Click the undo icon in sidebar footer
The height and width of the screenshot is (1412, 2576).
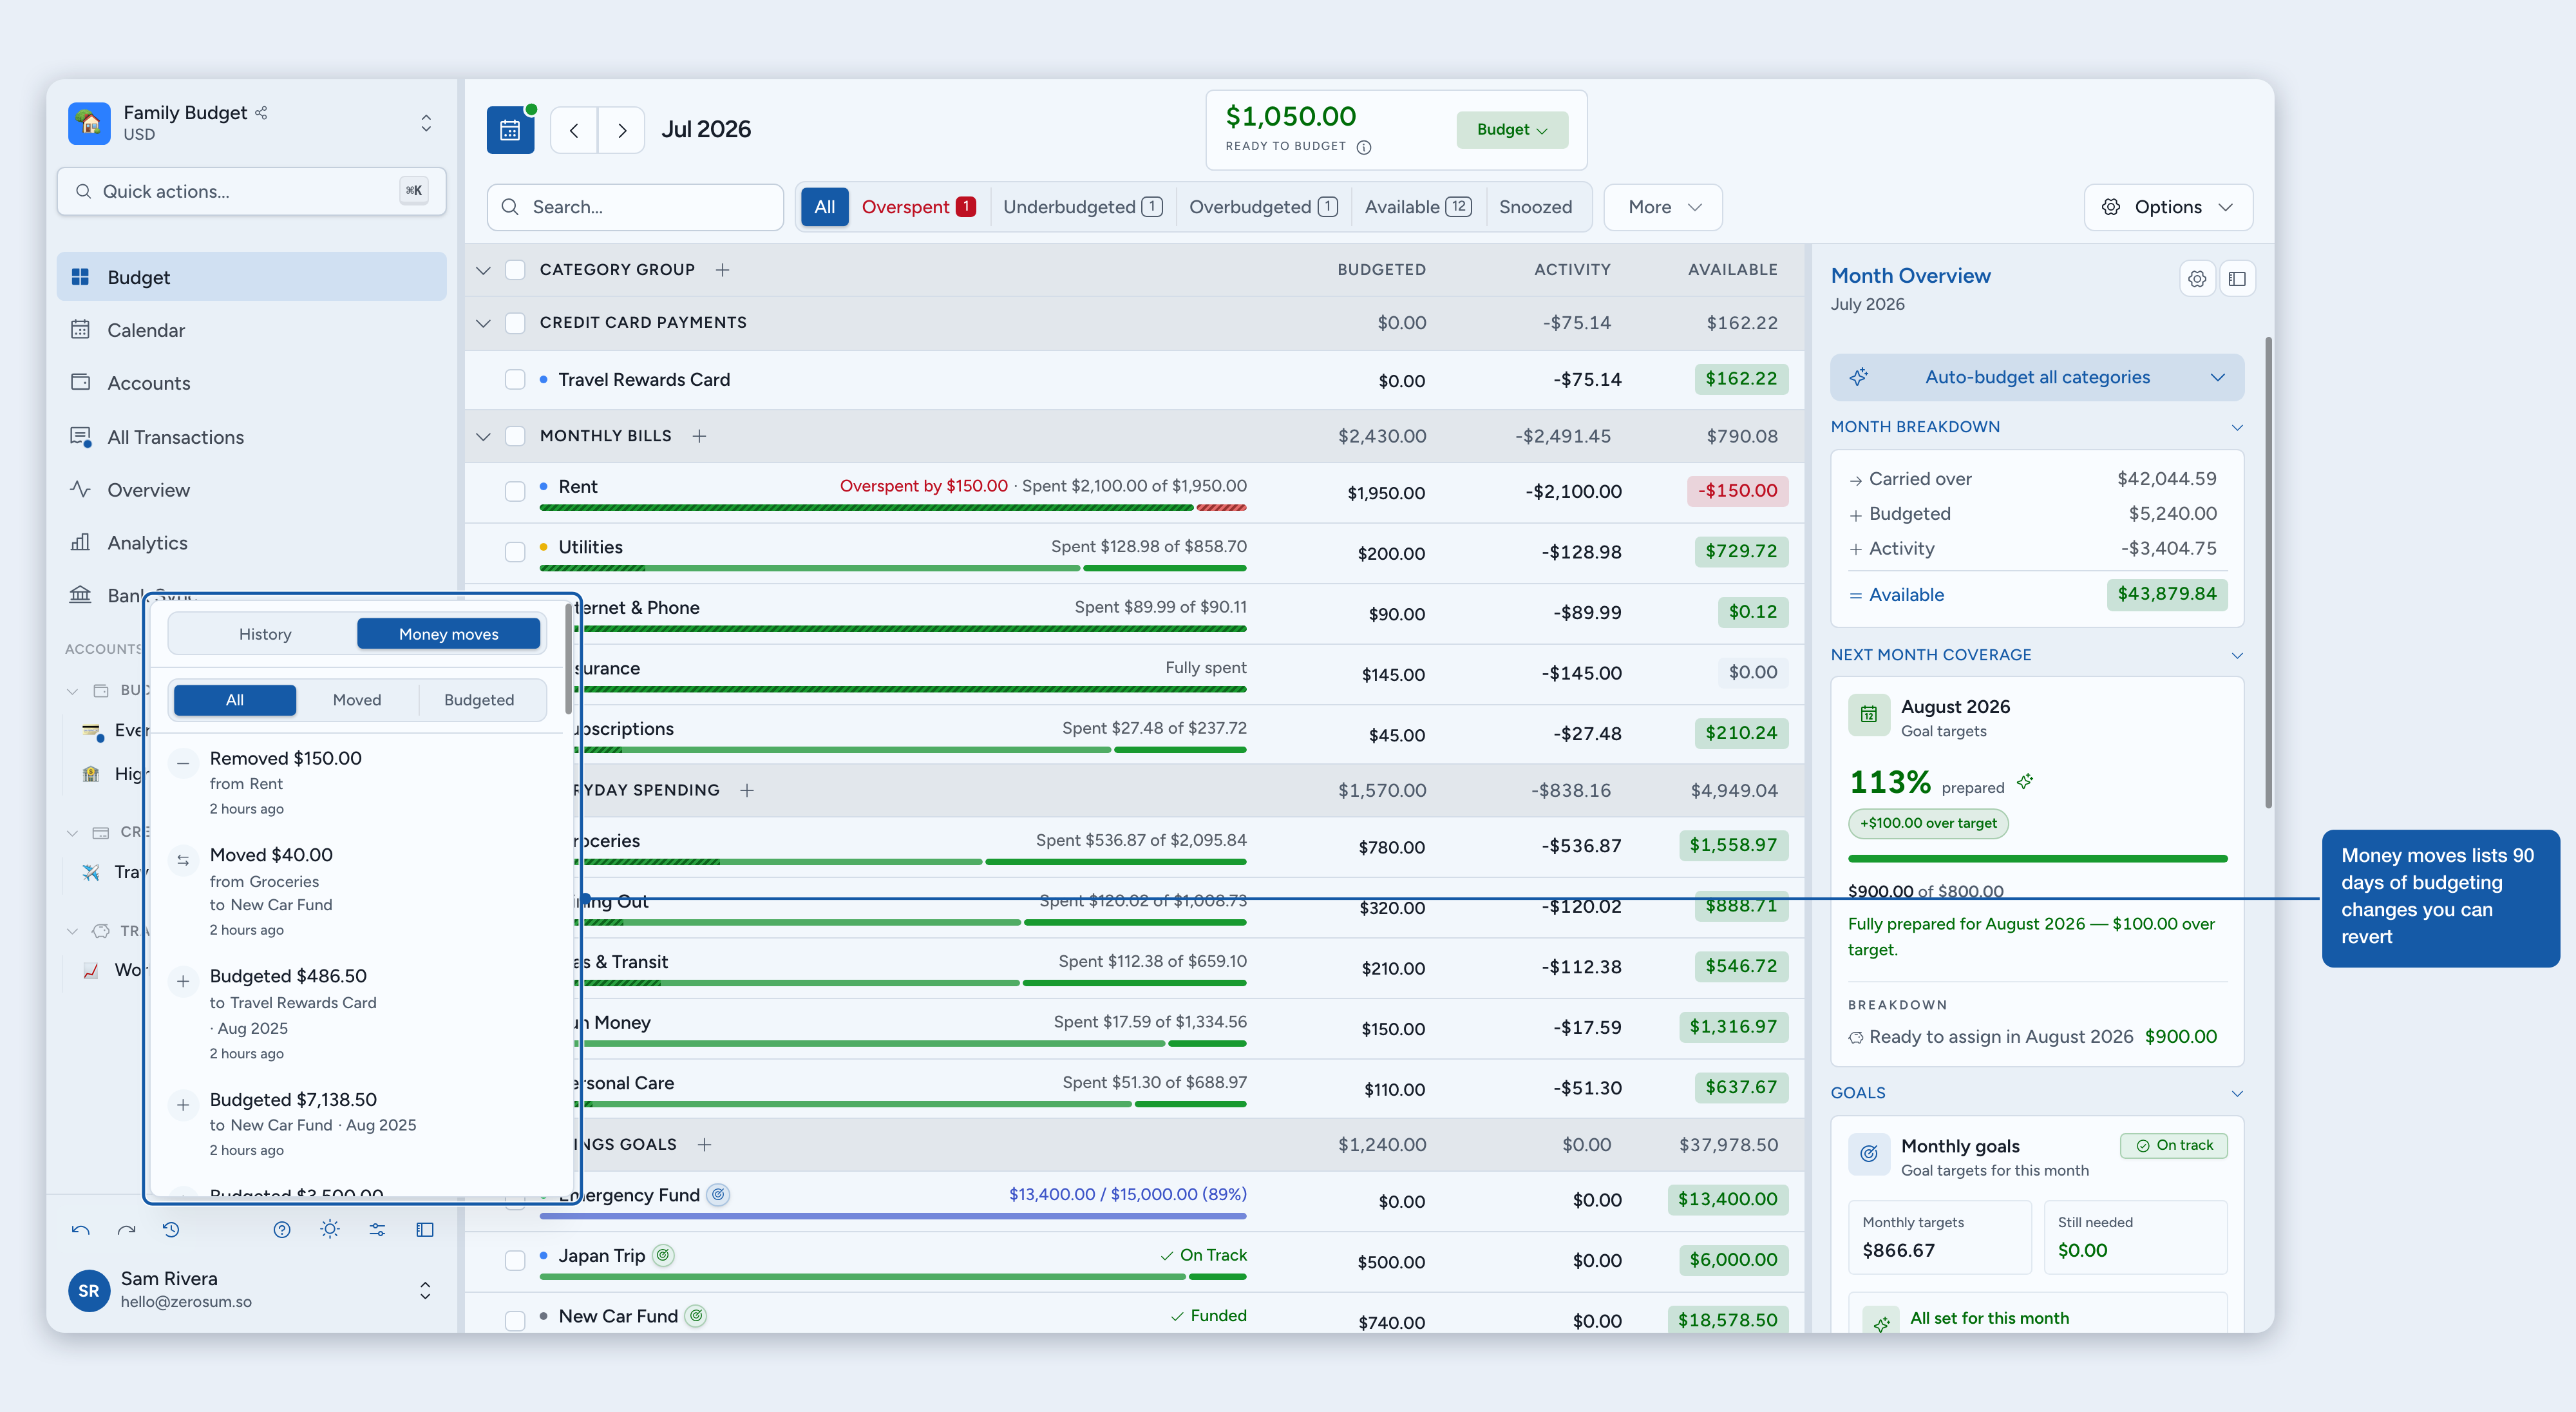[81, 1230]
